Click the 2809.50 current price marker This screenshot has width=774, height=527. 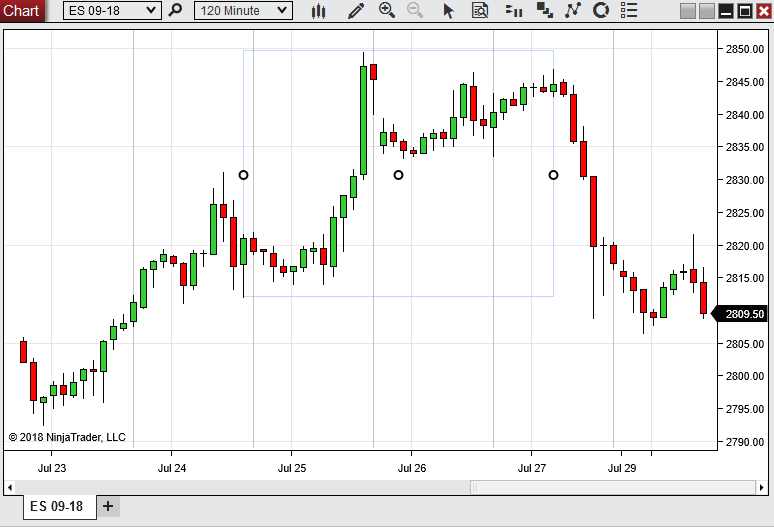pyautogui.click(x=744, y=314)
